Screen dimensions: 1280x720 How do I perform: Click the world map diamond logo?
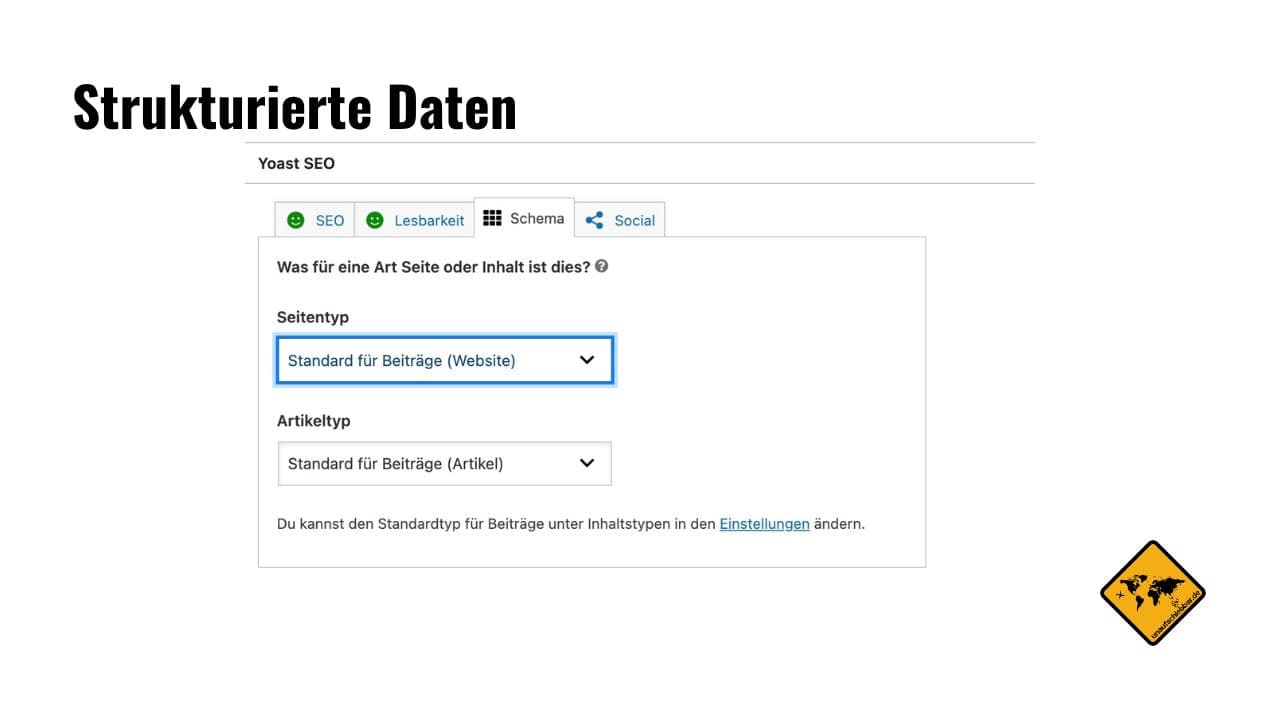pyautogui.click(x=1153, y=593)
